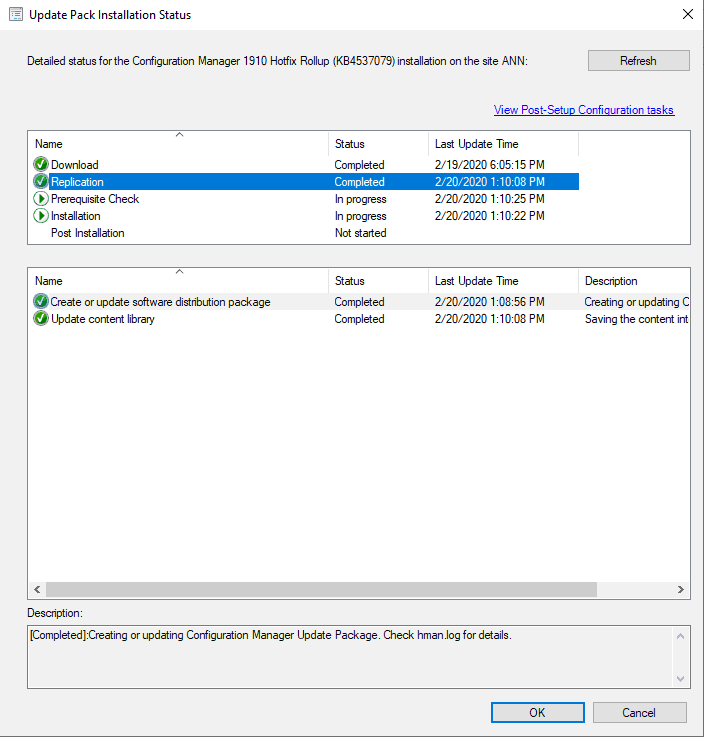The width and height of the screenshot is (704, 737).
Task: Select the Update content library row
Action: point(360,319)
